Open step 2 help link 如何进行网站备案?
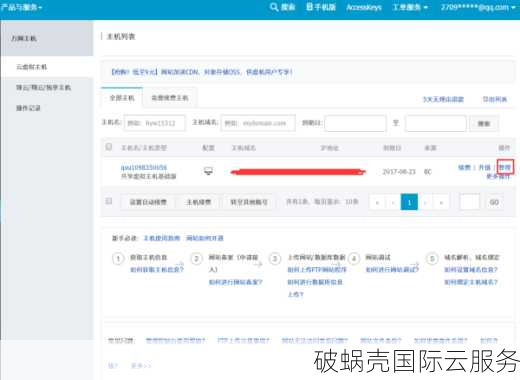The height and width of the screenshot is (380, 520). coord(236,282)
